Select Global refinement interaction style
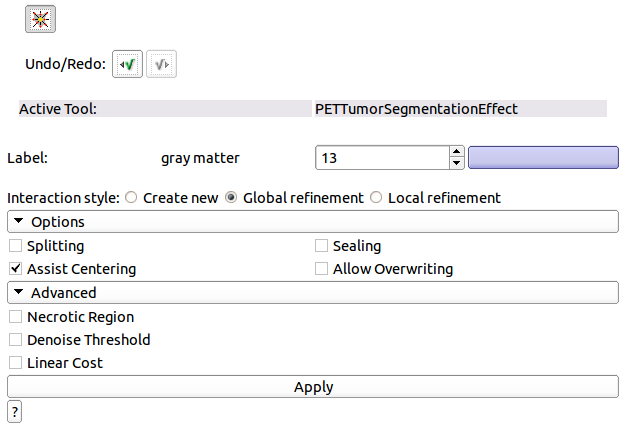 [232, 198]
